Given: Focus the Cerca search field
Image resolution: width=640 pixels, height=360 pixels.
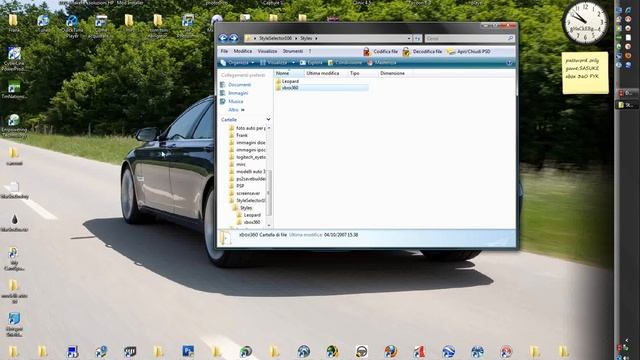Looking at the screenshot, I should (x=465, y=38).
